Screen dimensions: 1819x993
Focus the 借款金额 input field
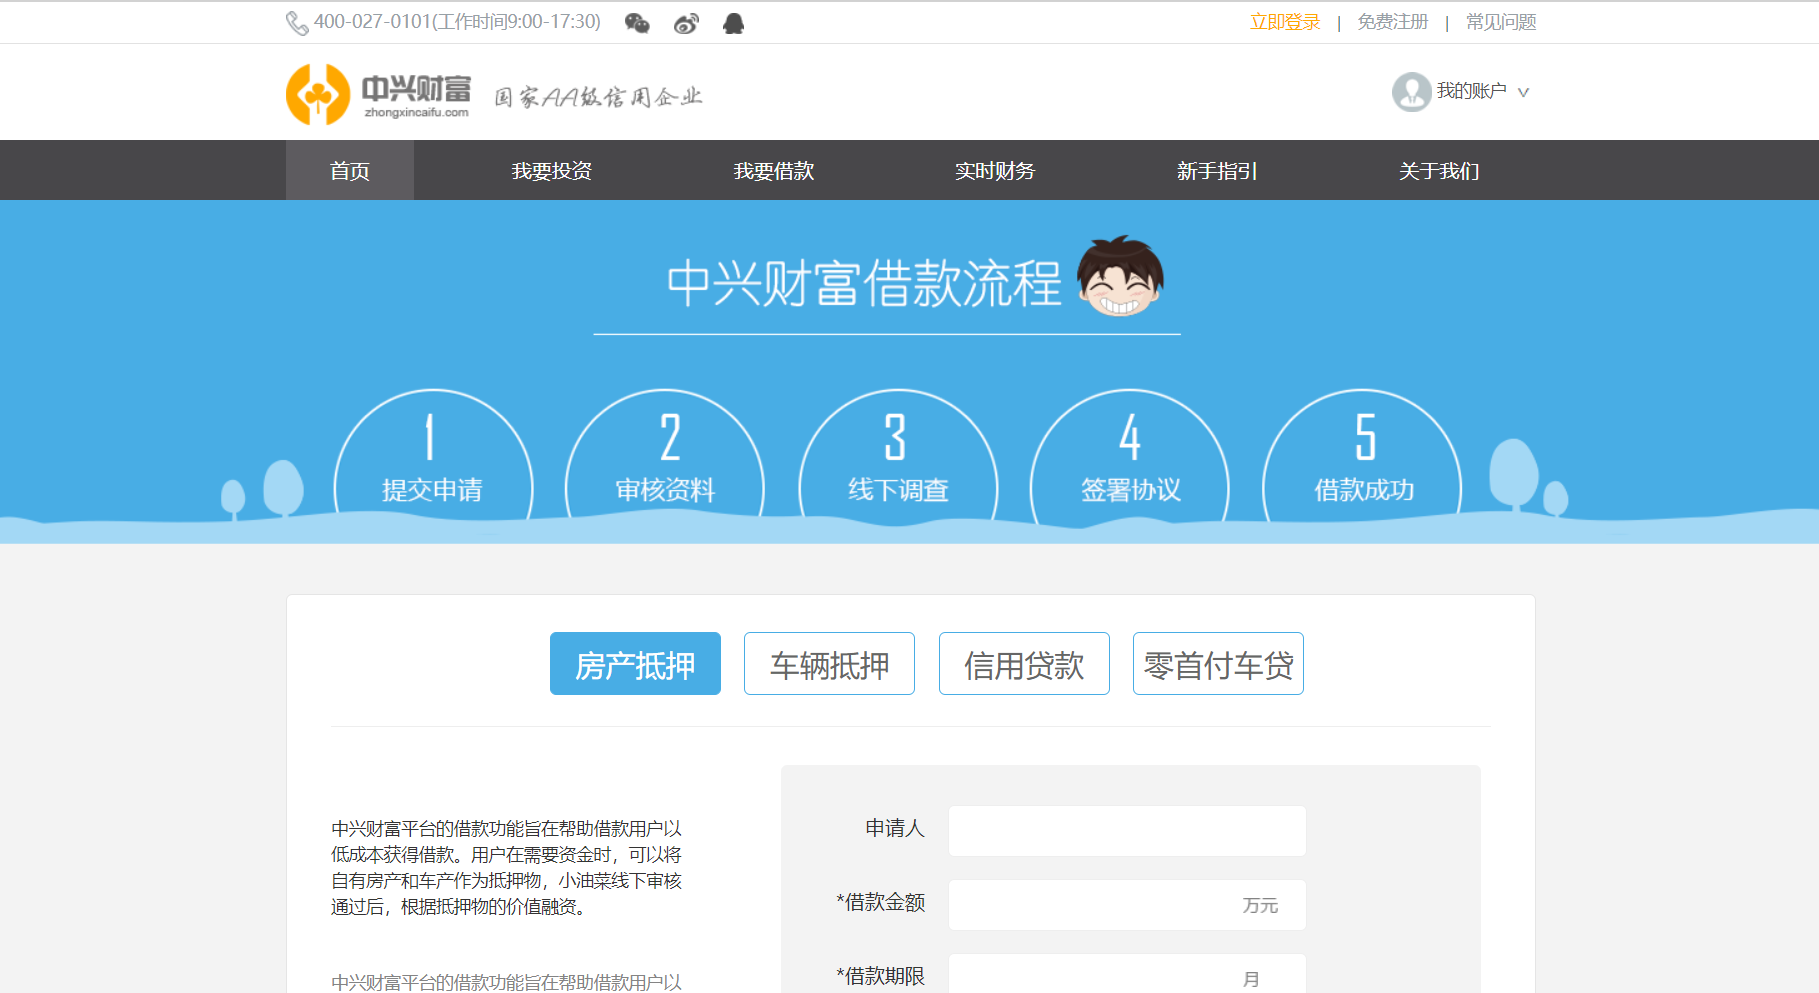[x=1127, y=905]
